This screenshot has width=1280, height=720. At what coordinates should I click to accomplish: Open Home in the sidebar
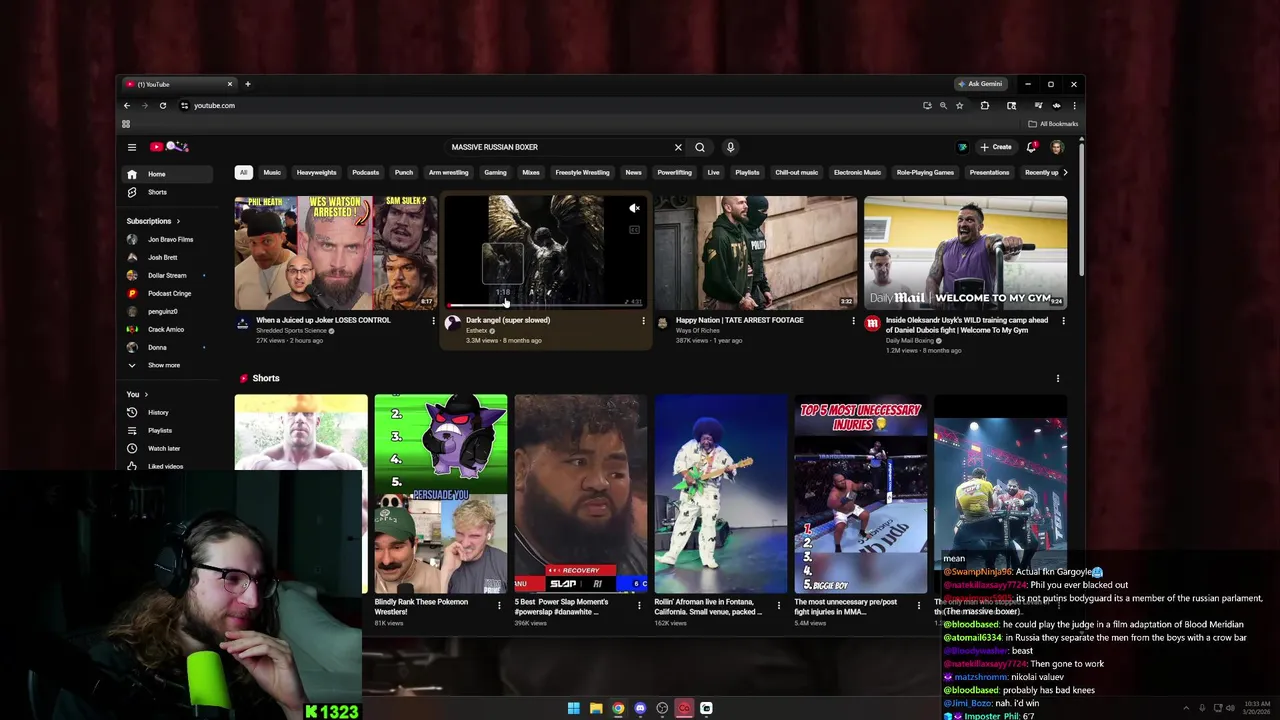[167, 174]
